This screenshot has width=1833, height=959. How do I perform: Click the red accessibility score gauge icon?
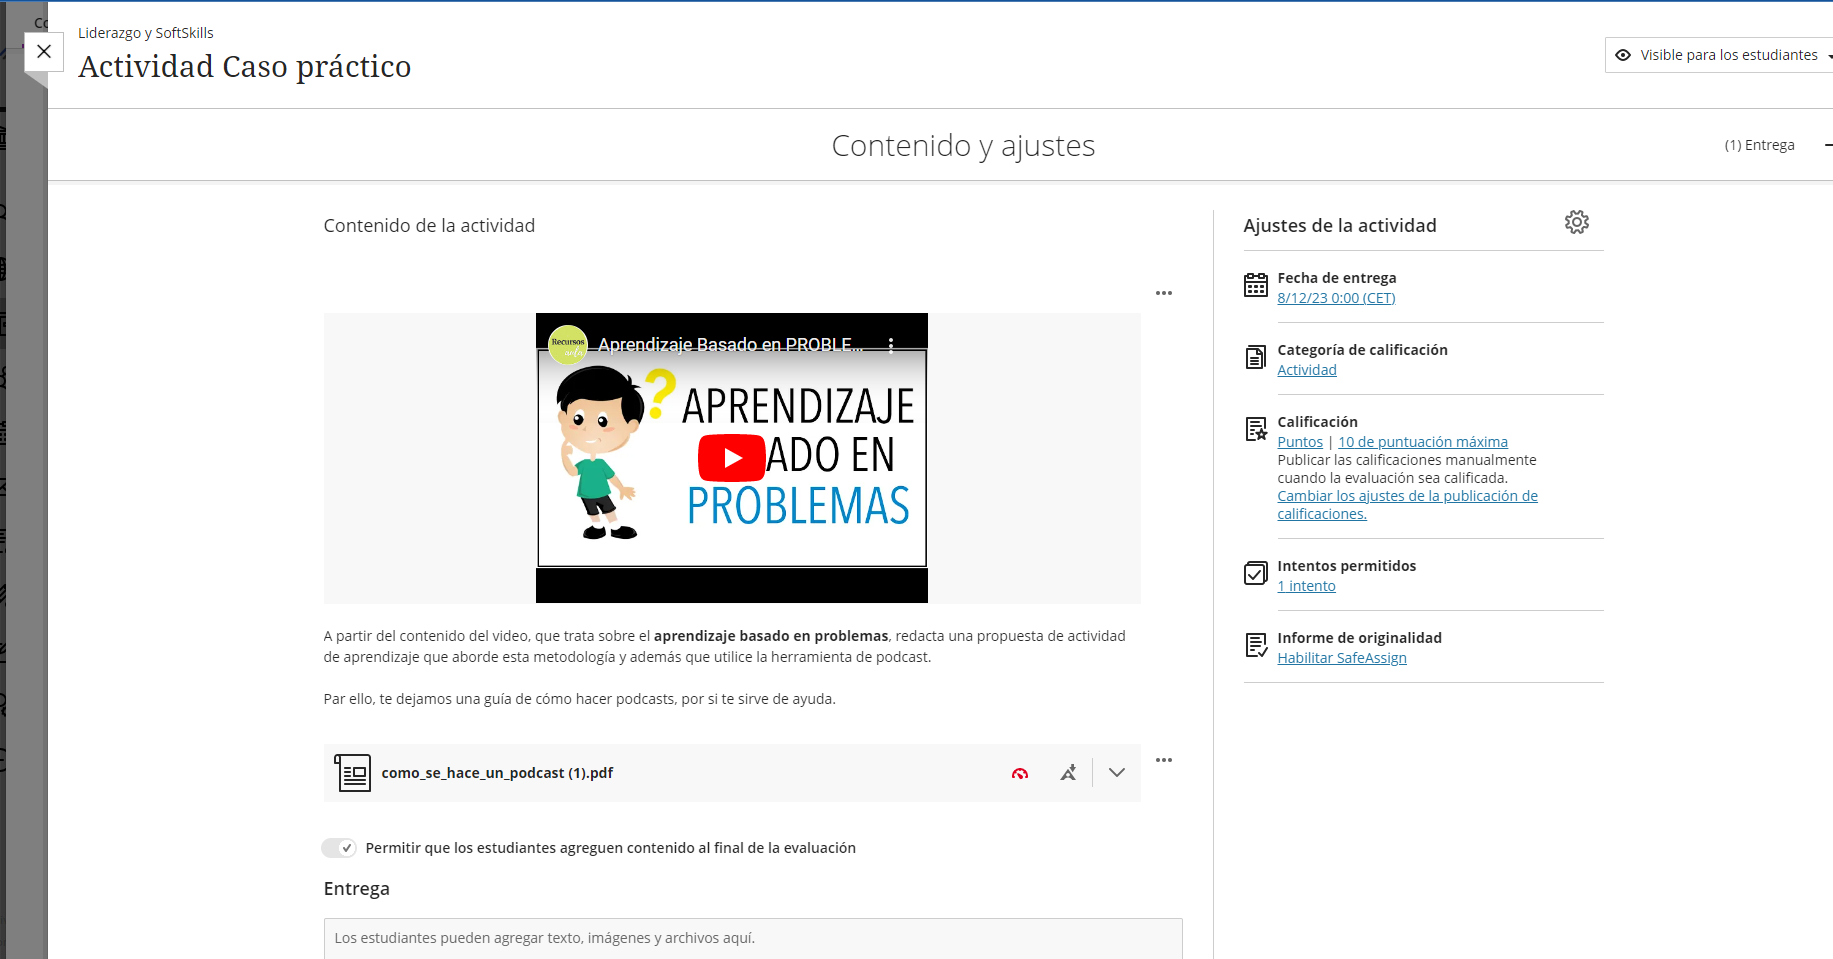click(1020, 773)
